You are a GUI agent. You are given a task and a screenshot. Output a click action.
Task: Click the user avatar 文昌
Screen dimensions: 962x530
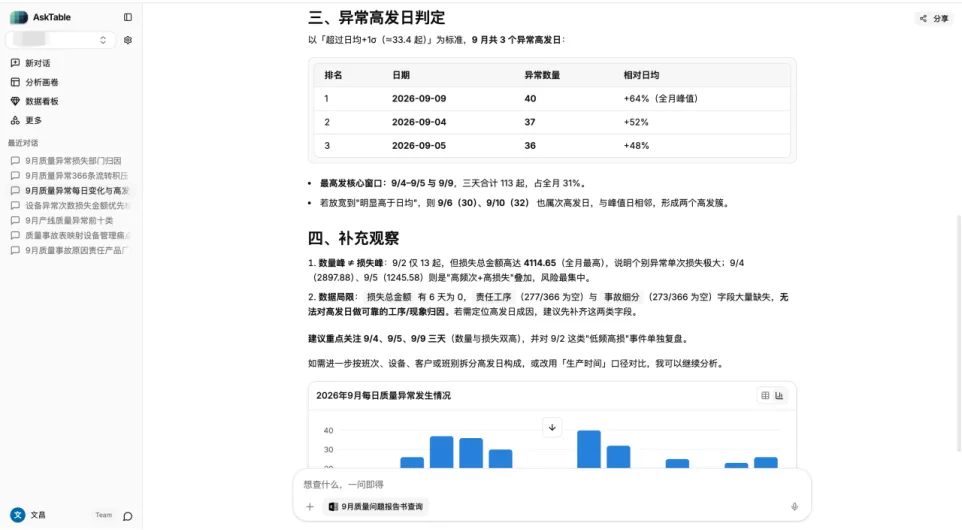(18, 515)
